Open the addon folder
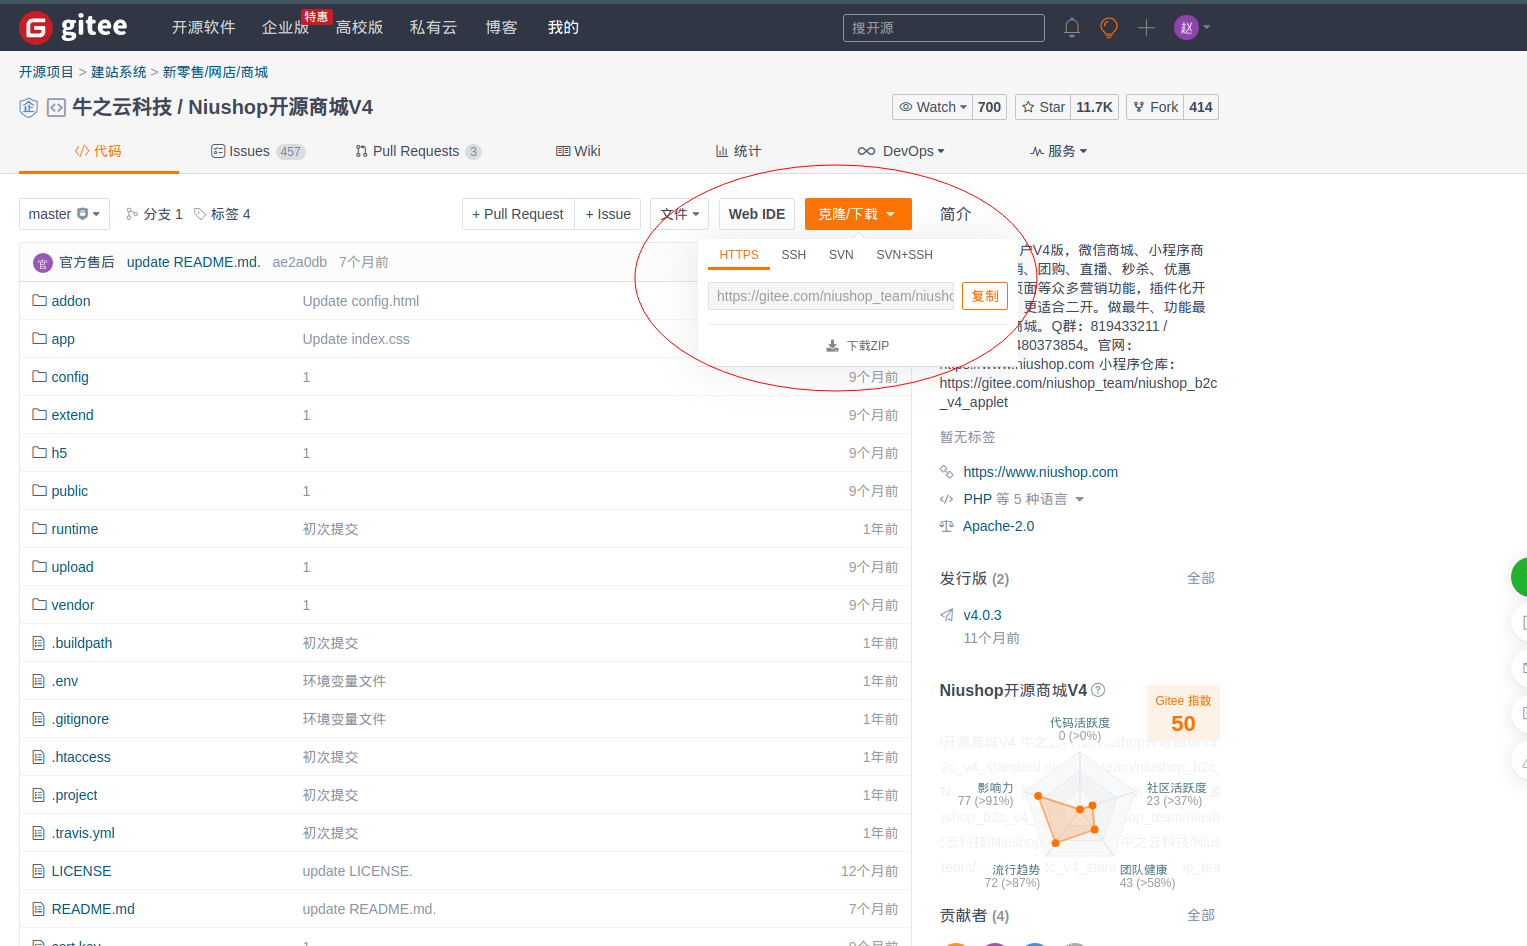 pyautogui.click(x=70, y=300)
